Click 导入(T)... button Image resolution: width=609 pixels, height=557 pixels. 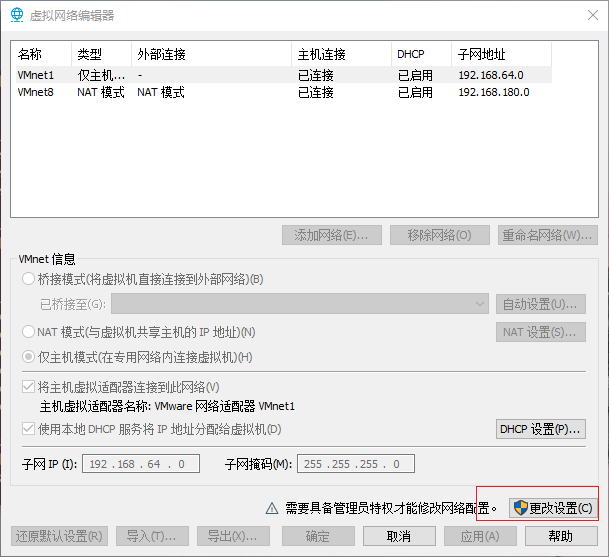point(152,536)
